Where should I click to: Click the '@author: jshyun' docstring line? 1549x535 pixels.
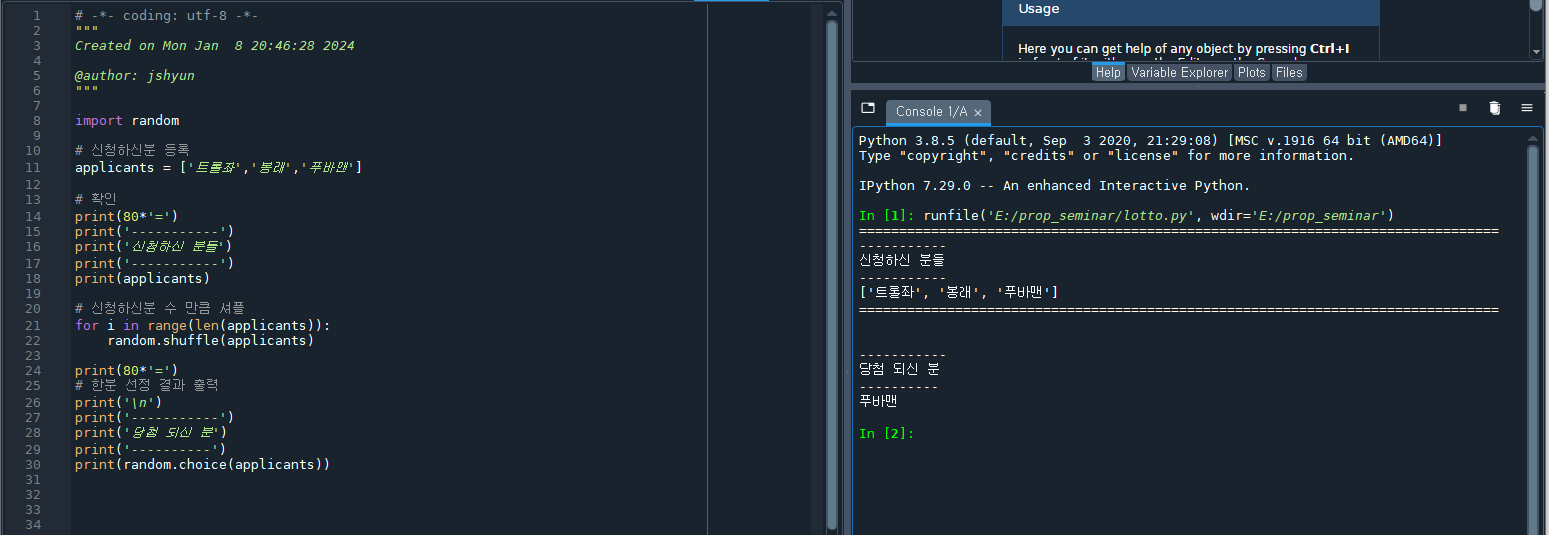[135, 75]
